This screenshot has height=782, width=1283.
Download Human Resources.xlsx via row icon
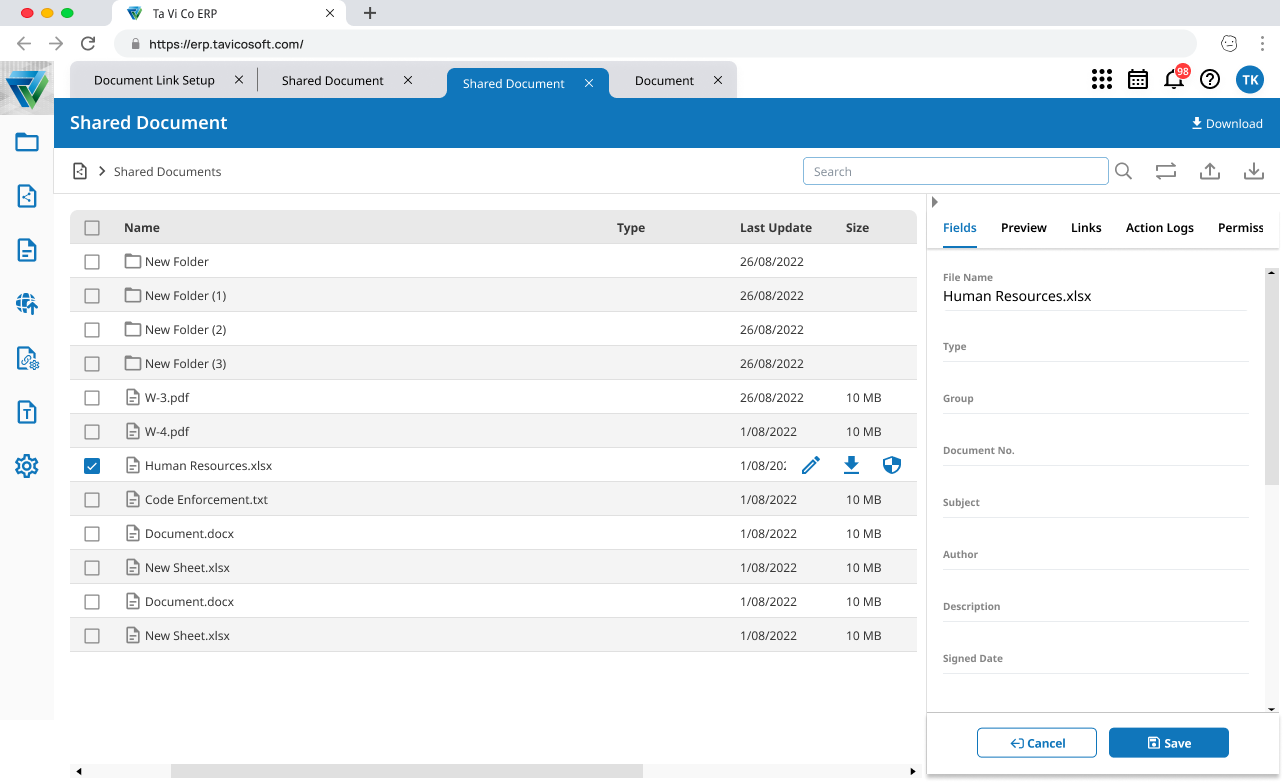[x=851, y=465]
